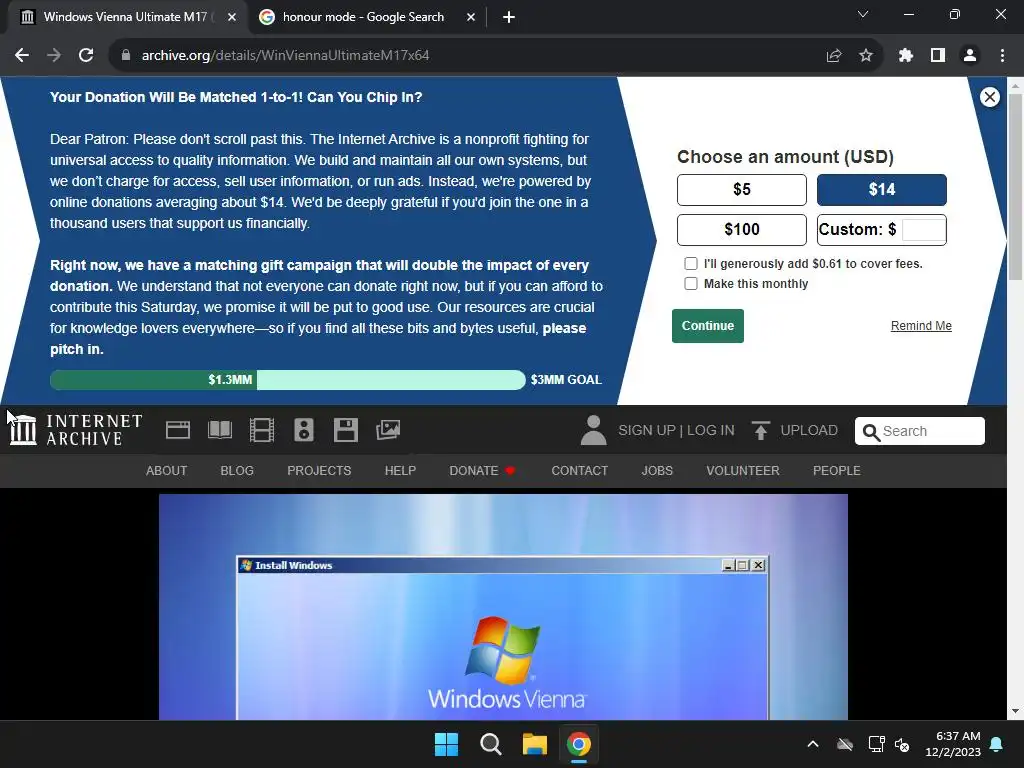1024x768 pixels.
Task: Open the Images icon in archive navbar
Action: coord(388,430)
